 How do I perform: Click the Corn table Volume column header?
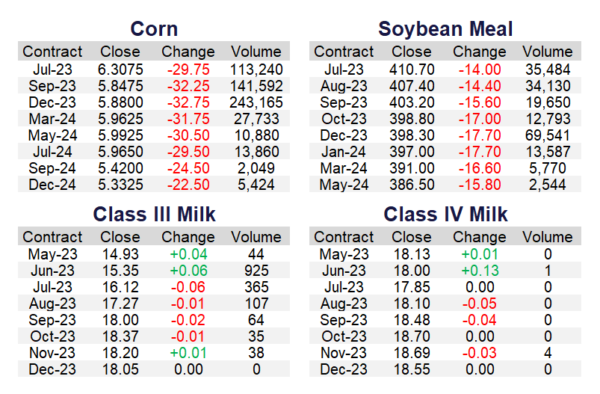(x=256, y=52)
